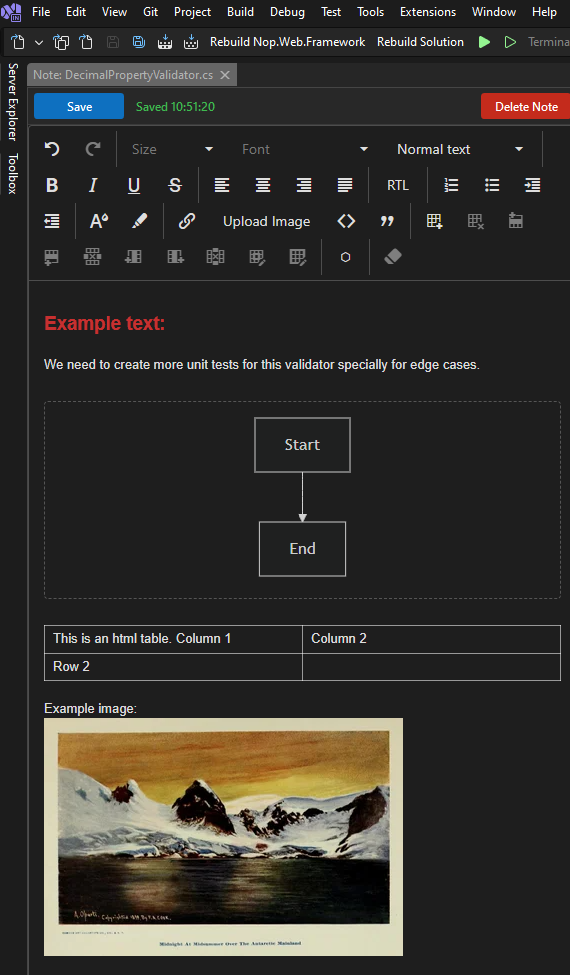This screenshot has width=570, height=975.
Task: Insert a bulleted list
Action: [492, 185]
